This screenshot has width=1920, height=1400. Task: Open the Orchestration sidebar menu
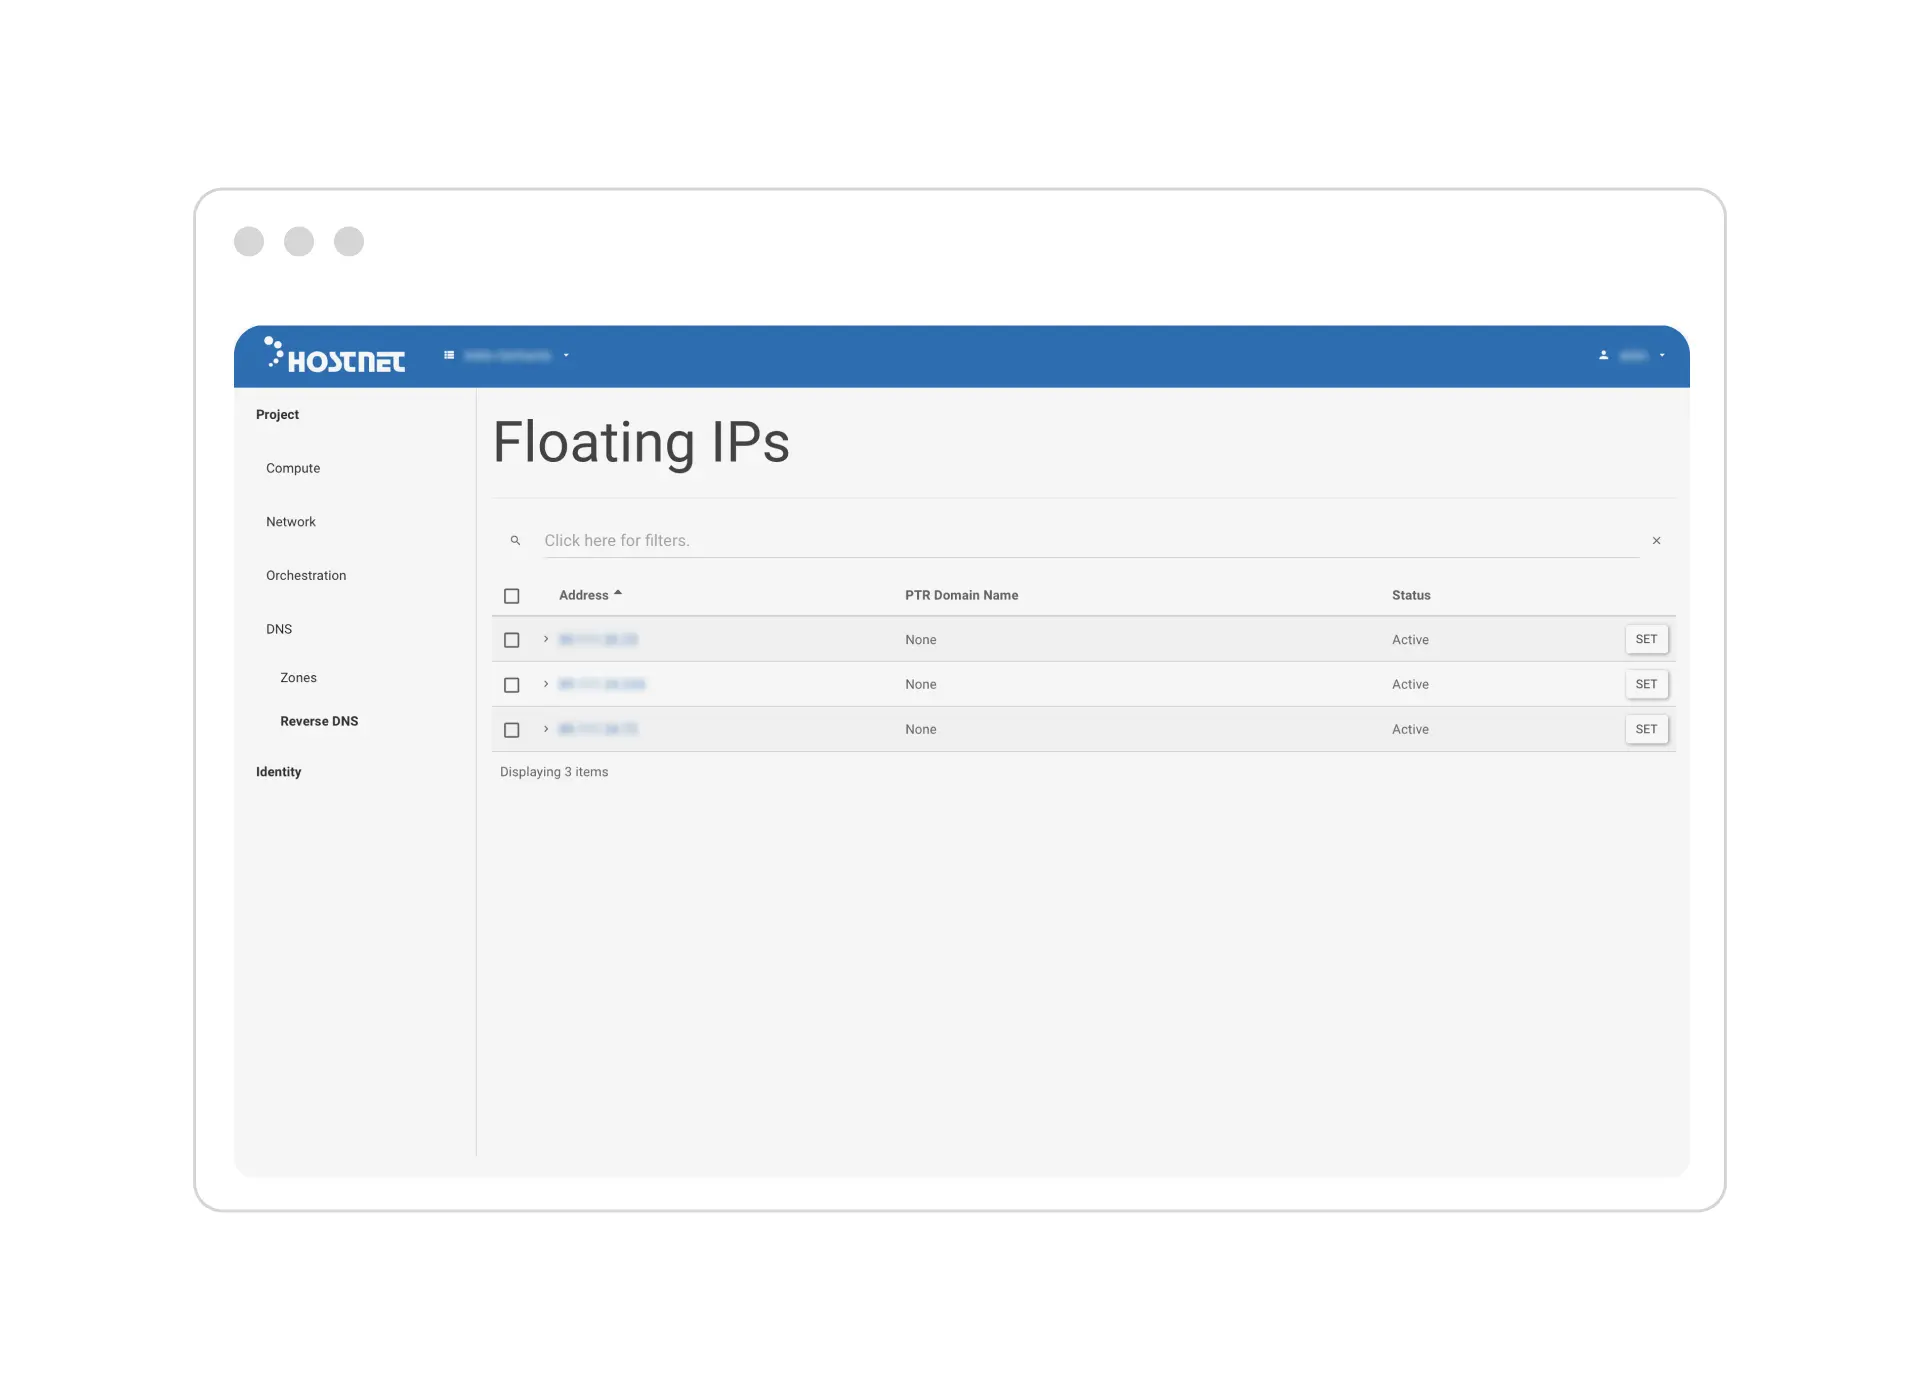coord(306,575)
